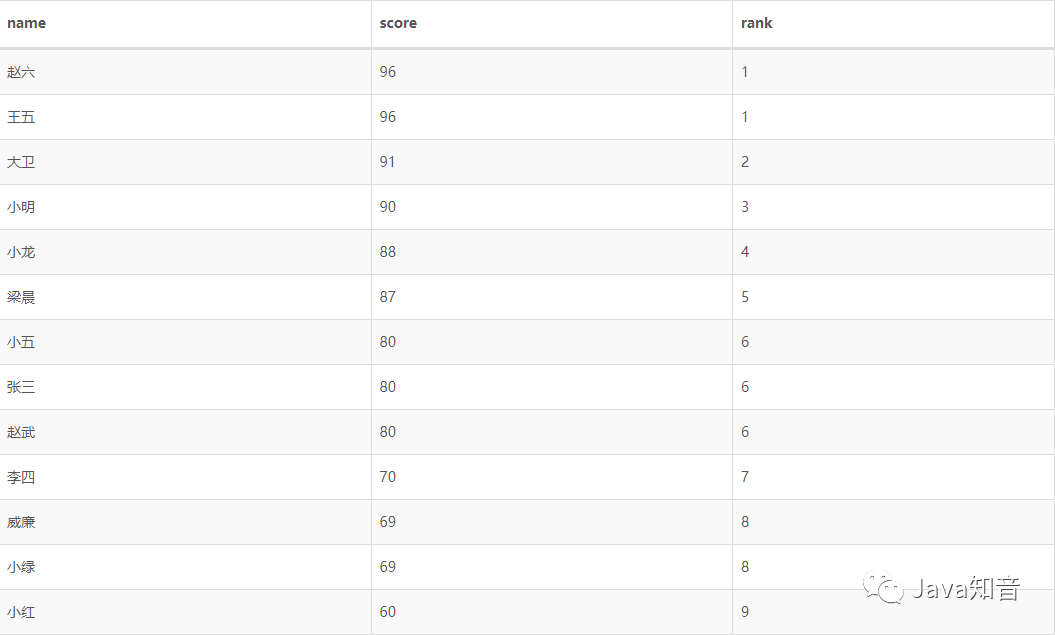Click the name cell 李四

[x=21, y=477]
